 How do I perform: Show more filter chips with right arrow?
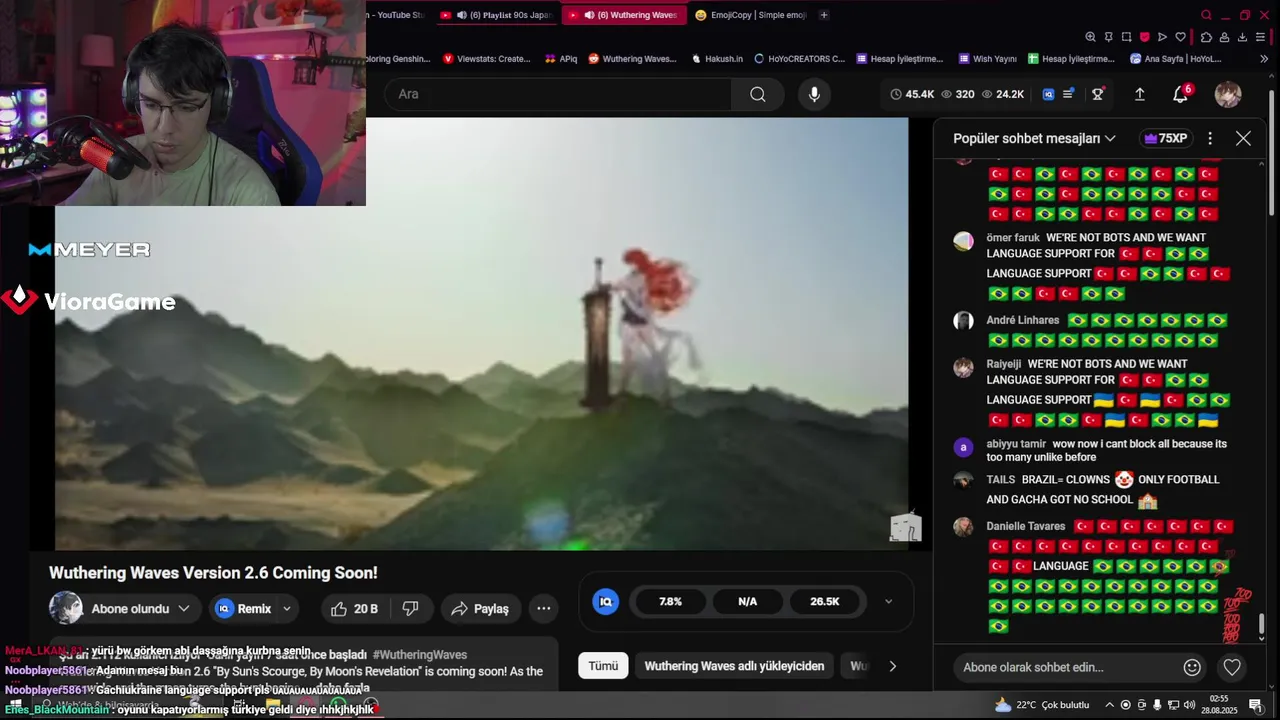coord(893,666)
